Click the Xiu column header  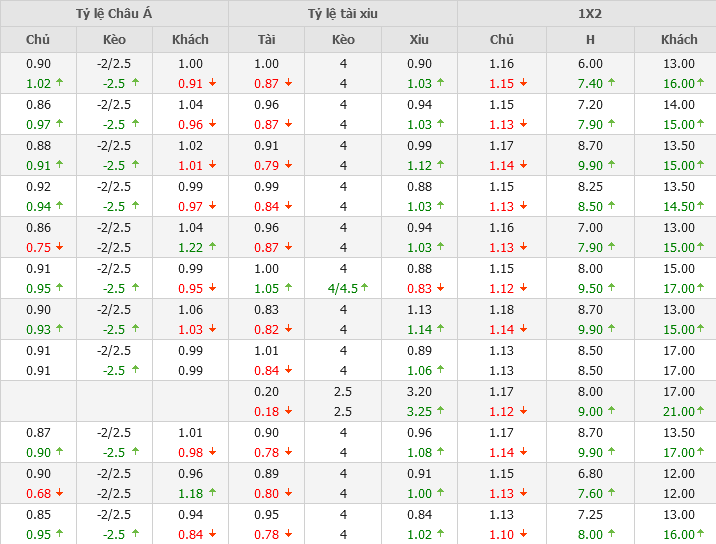(x=419, y=40)
